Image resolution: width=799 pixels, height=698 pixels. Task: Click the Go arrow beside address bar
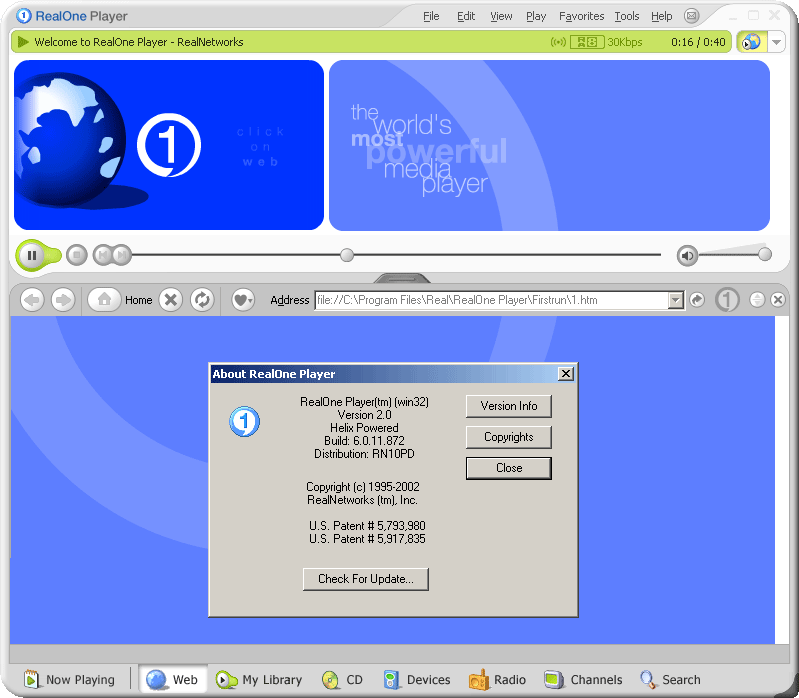[697, 300]
